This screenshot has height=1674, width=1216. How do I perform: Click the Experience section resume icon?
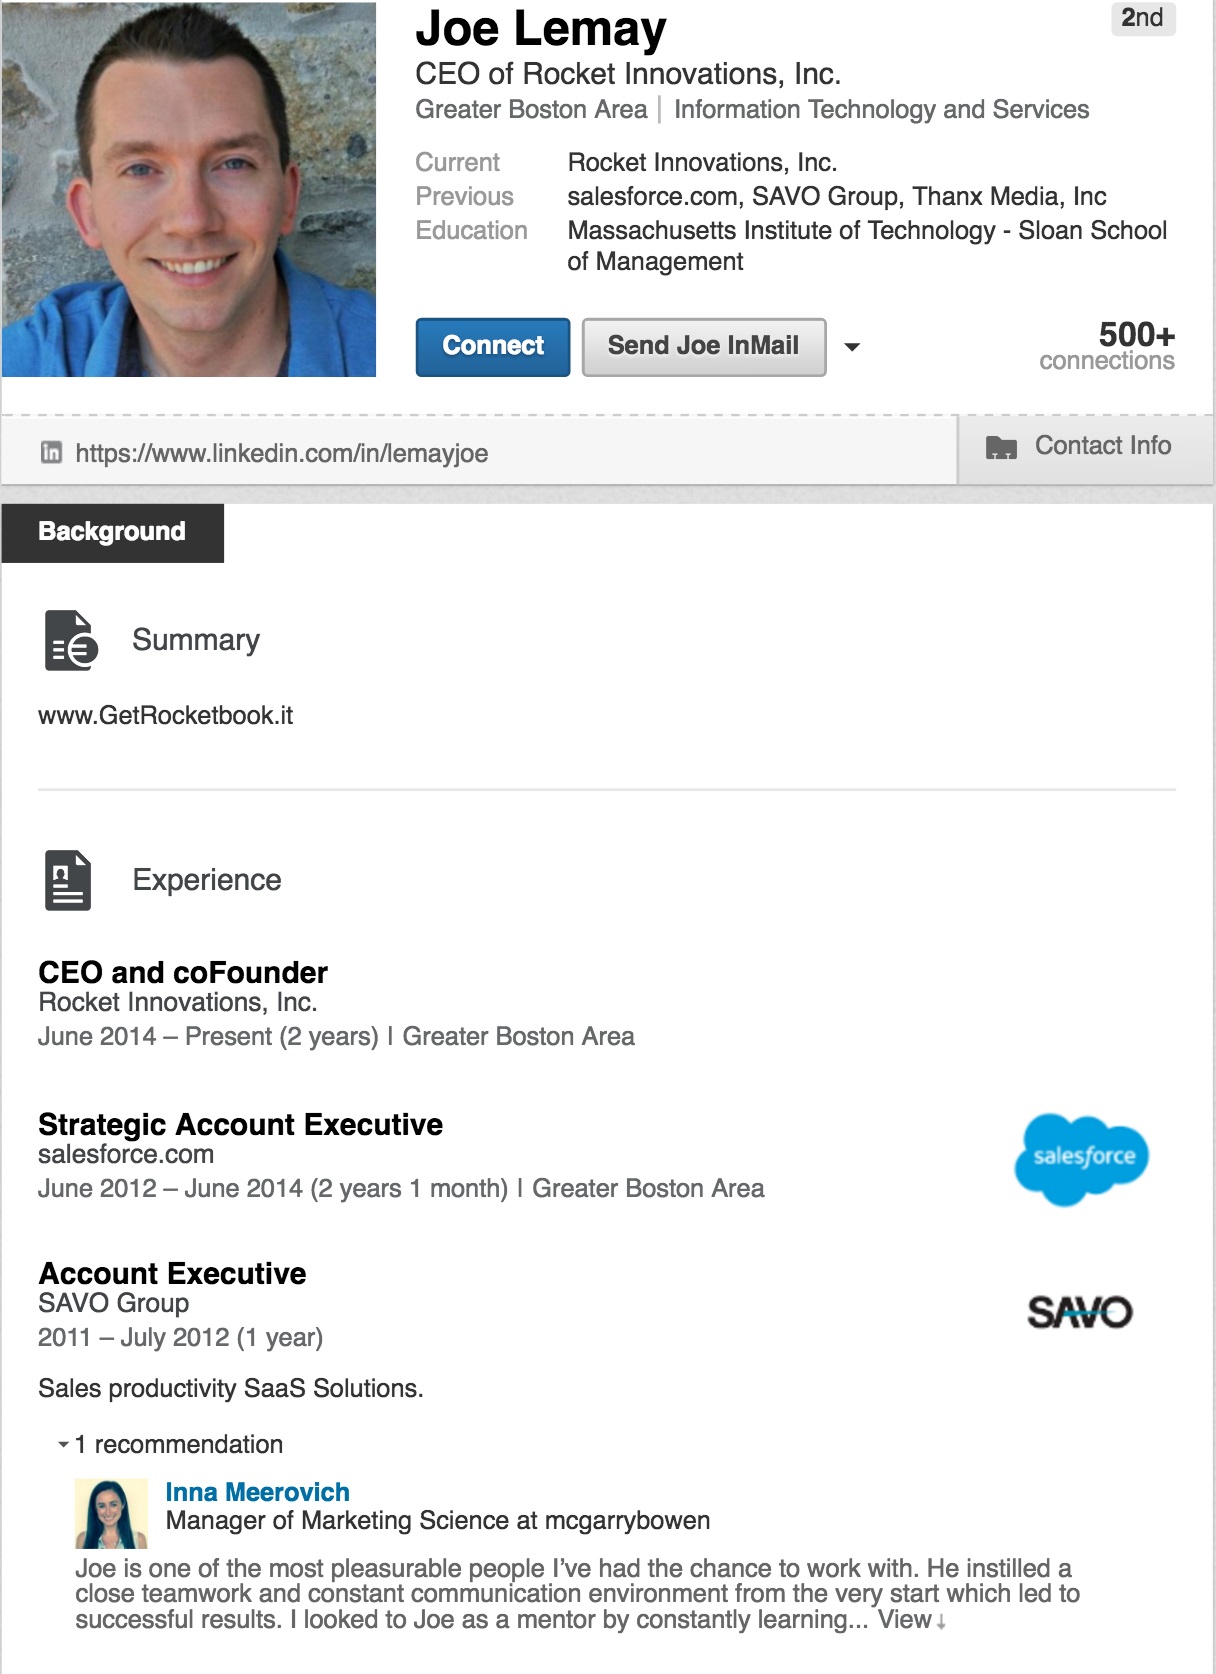[x=68, y=880]
